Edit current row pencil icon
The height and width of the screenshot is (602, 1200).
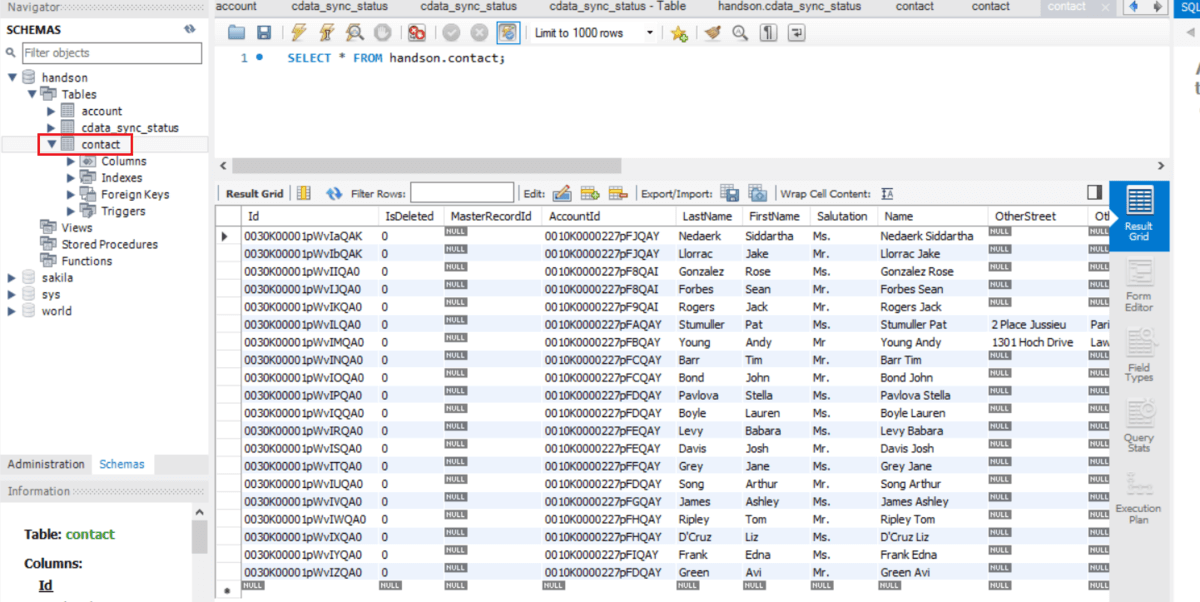pyautogui.click(x=562, y=193)
